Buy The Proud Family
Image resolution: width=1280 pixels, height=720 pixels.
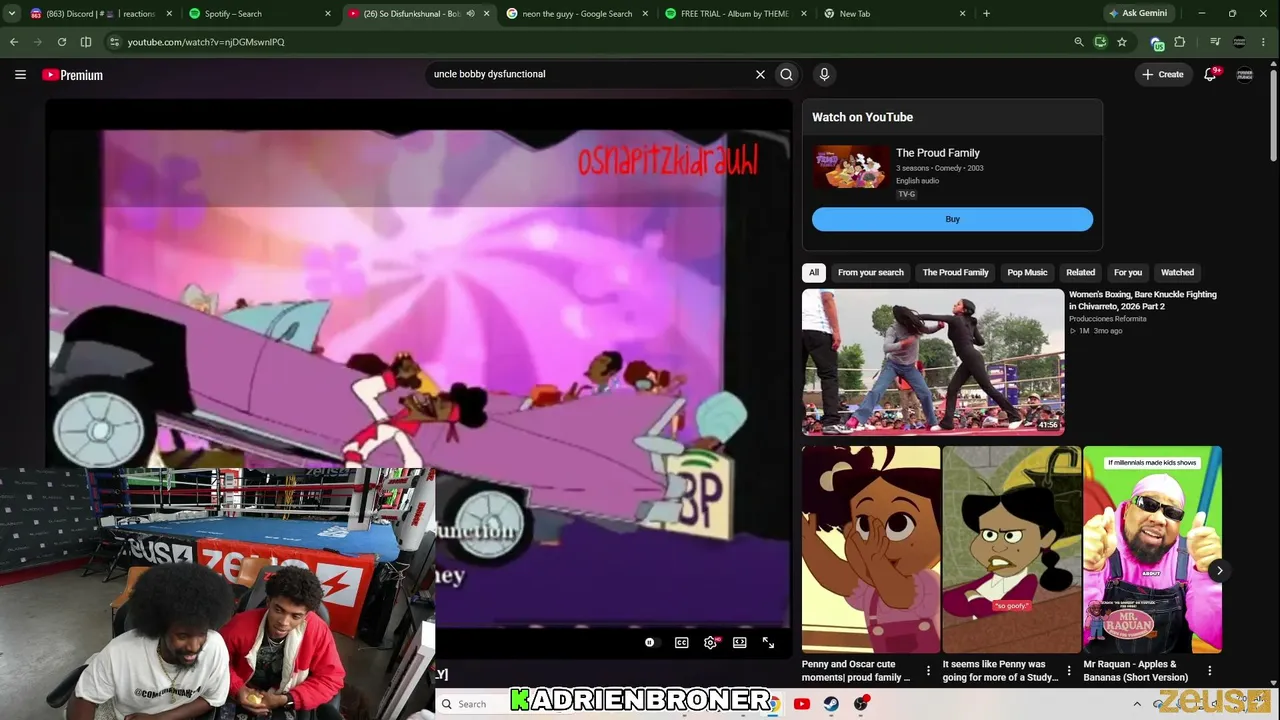[952, 219]
